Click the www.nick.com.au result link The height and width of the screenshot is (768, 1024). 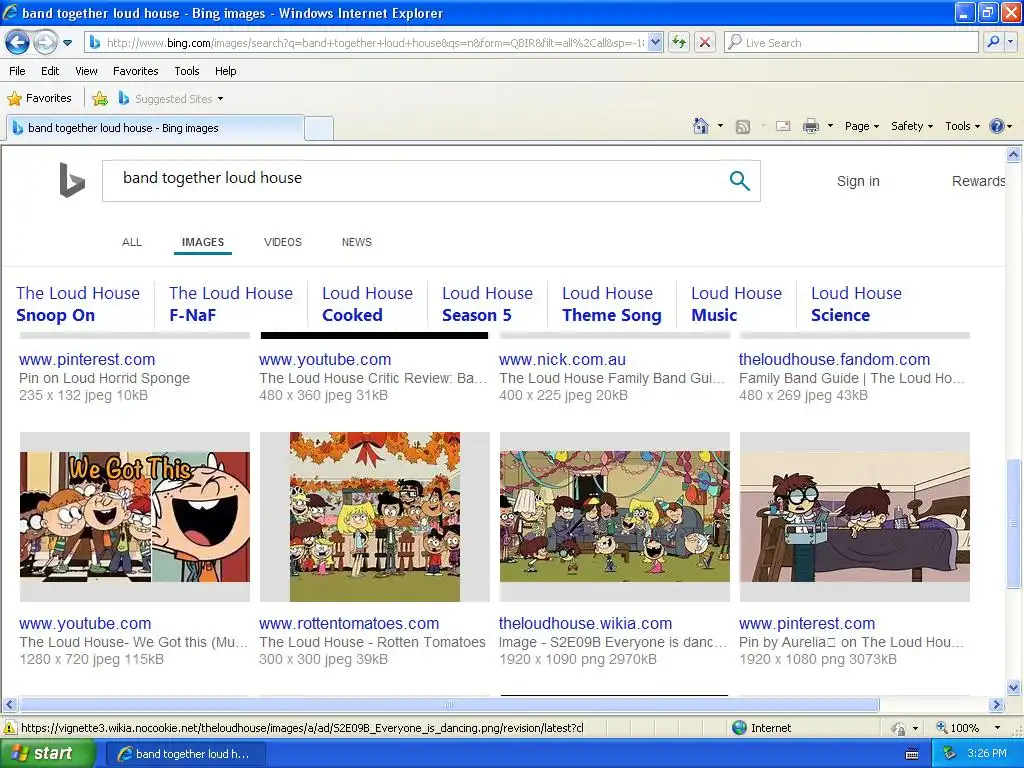point(562,359)
